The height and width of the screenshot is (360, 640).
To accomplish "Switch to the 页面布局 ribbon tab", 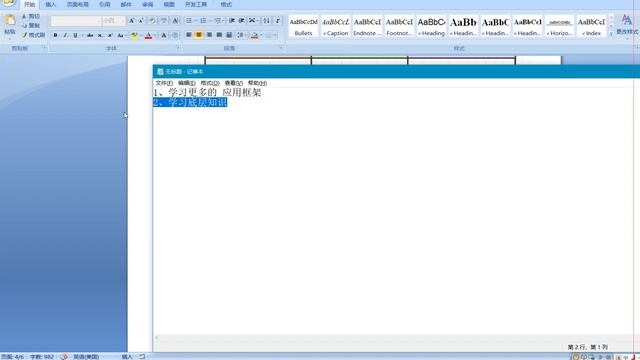I will point(78,4).
